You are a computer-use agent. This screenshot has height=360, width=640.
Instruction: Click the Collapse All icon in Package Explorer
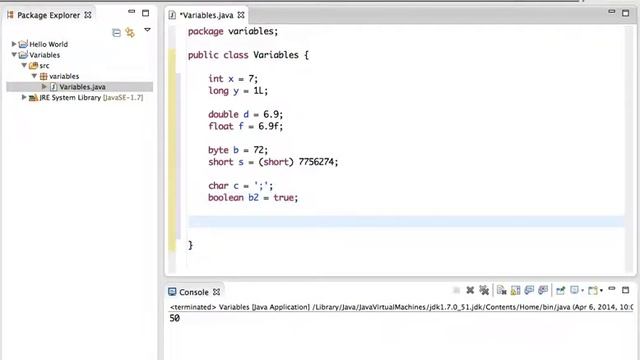(x=116, y=33)
